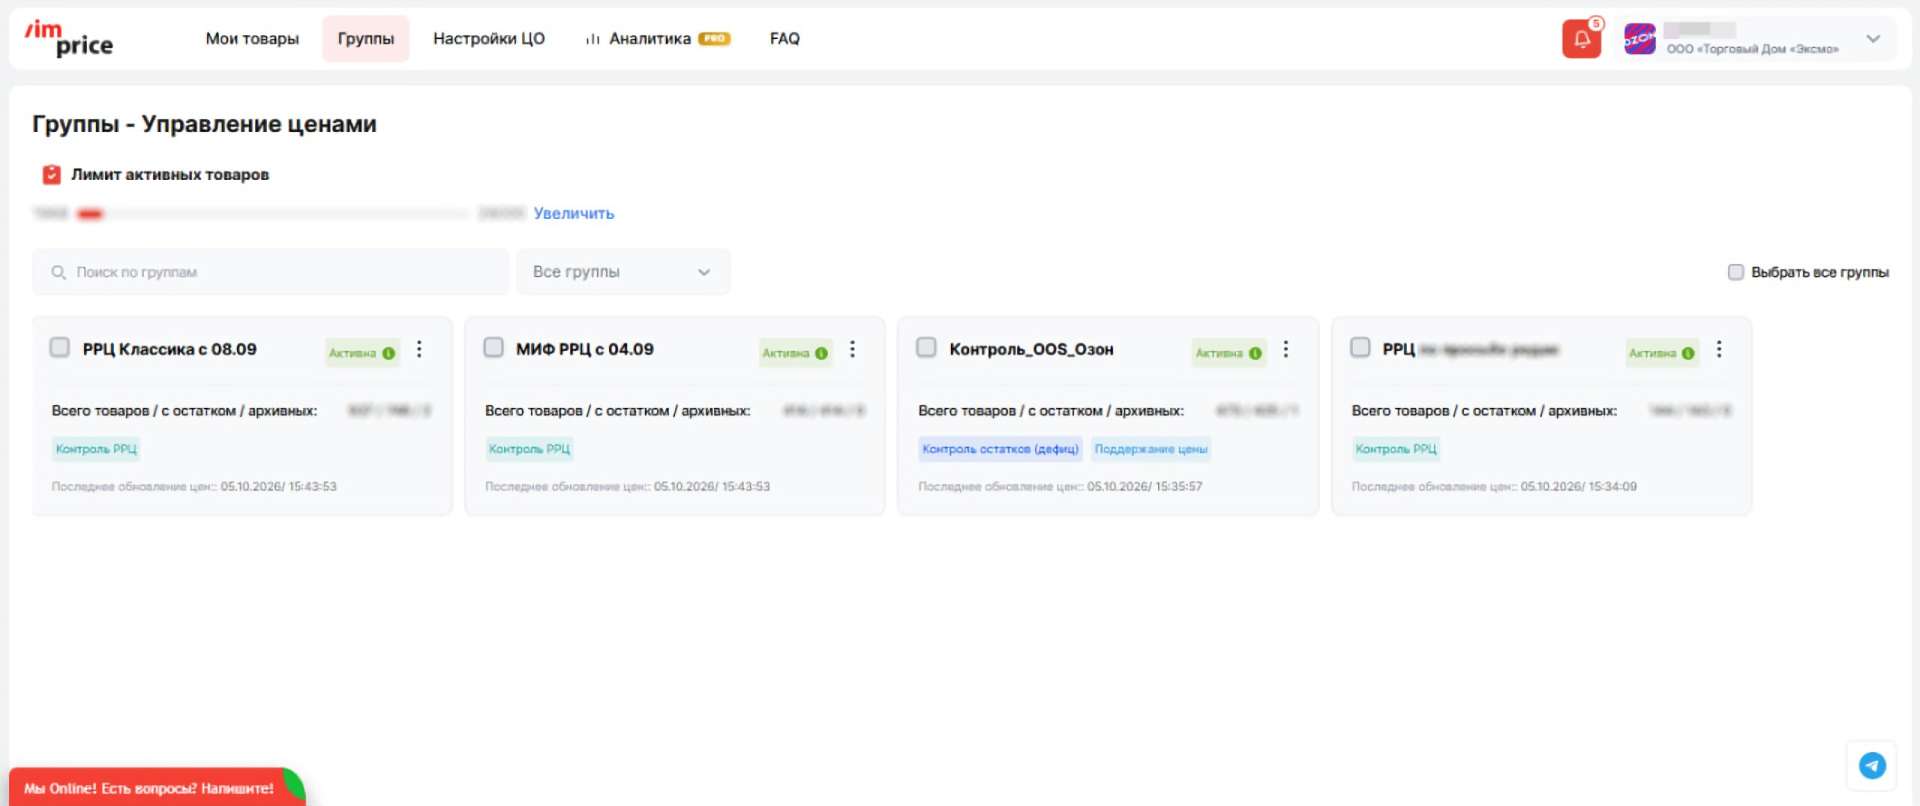Click the 'Лимит активных товаров' label
Image resolution: width=1920 pixels, height=806 pixels.
point(170,175)
